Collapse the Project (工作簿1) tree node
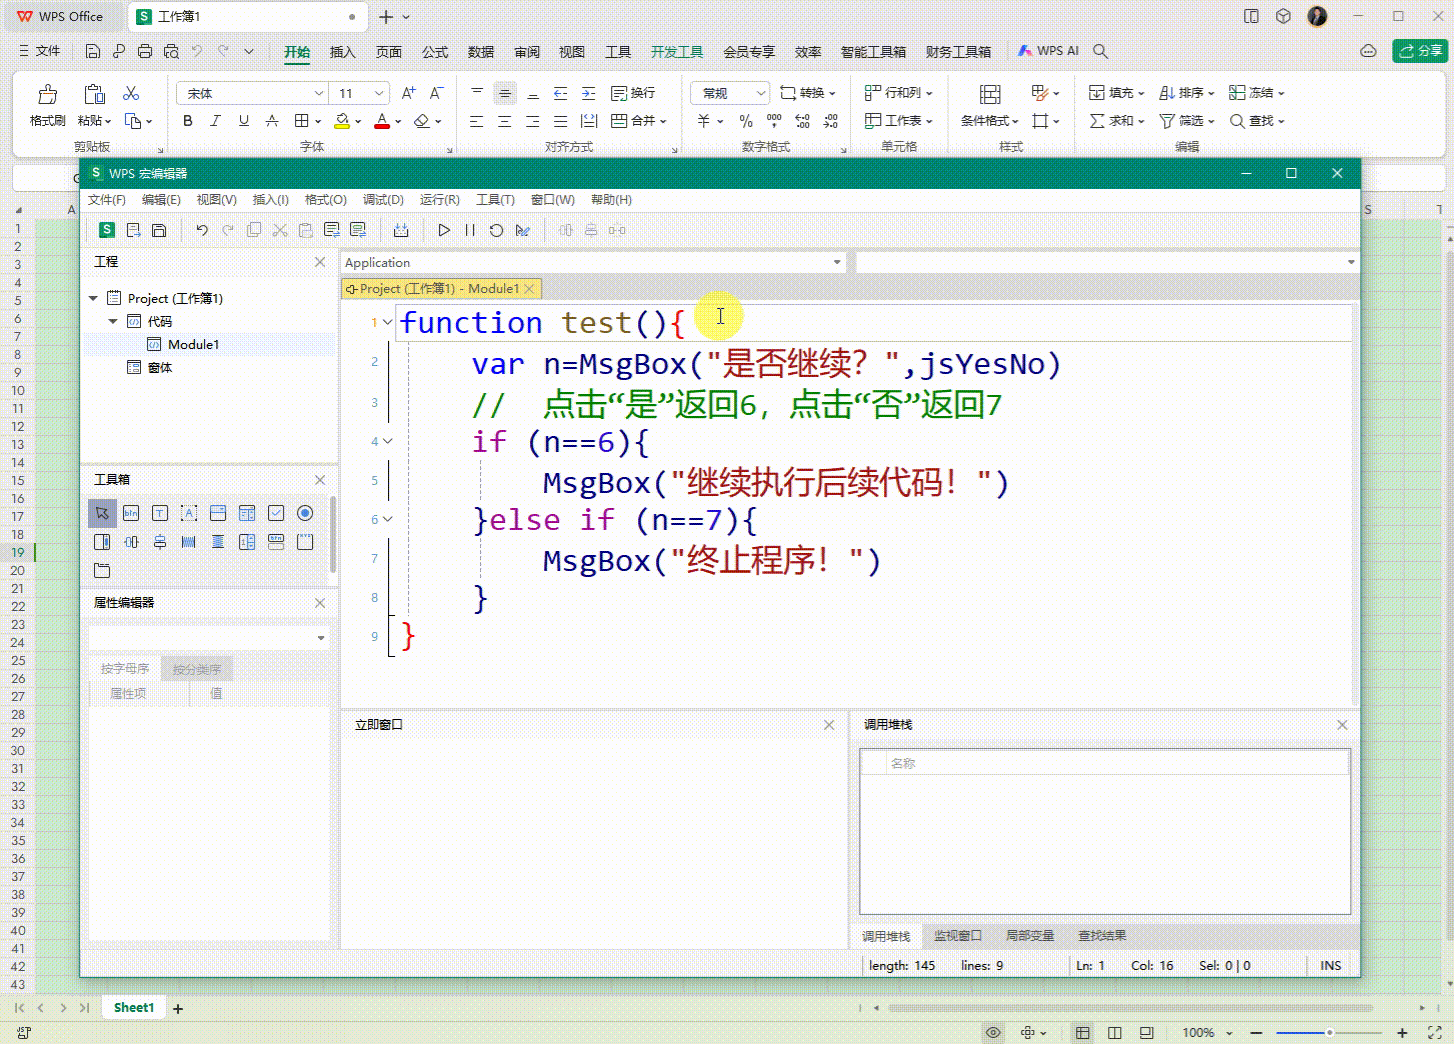 tap(93, 298)
